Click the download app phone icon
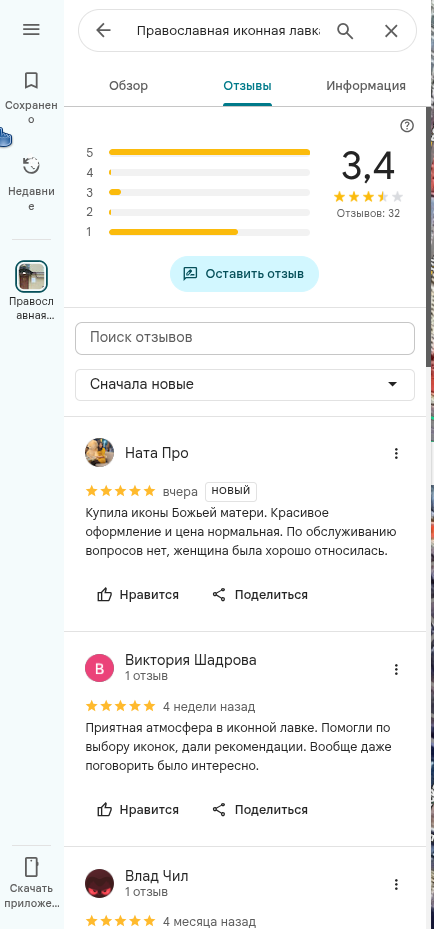The height and width of the screenshot is (929, 434). 31,866
